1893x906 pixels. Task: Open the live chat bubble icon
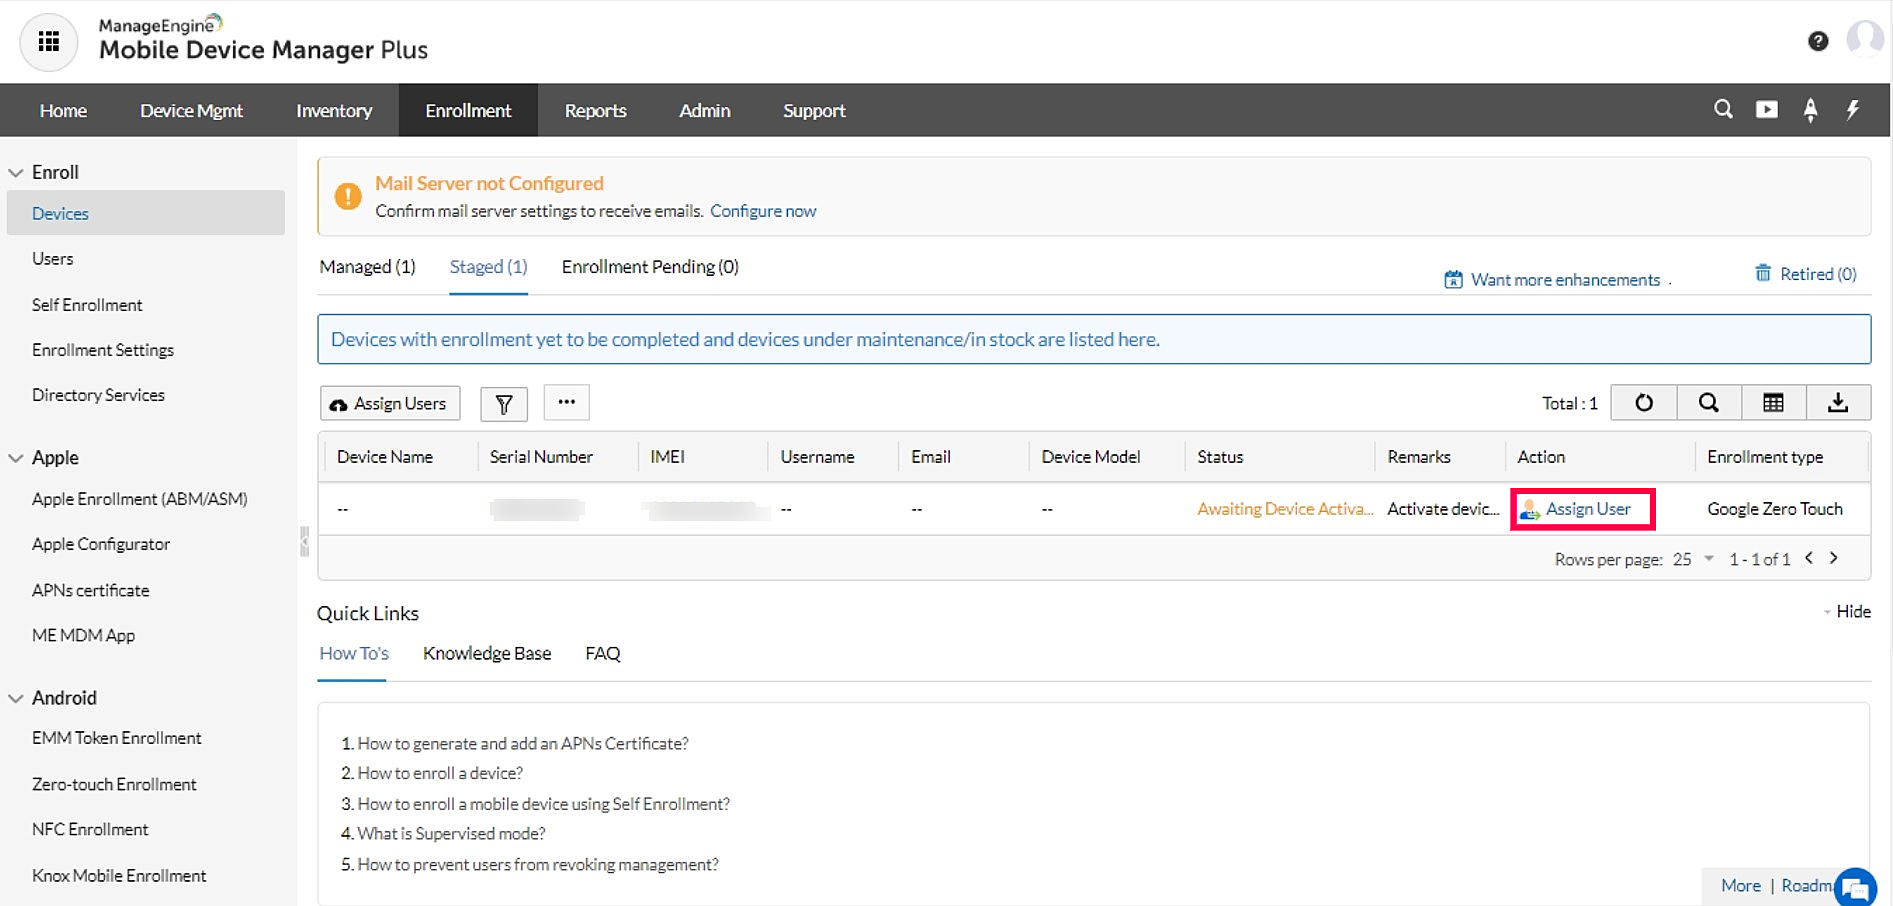[1855, 887]
